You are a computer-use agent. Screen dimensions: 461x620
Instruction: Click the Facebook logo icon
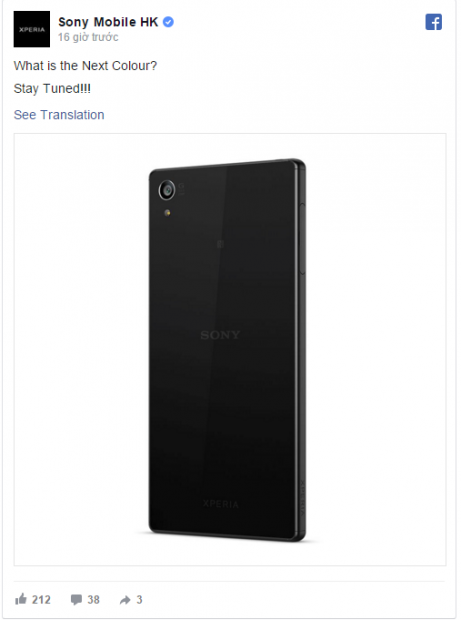(433, 22)
